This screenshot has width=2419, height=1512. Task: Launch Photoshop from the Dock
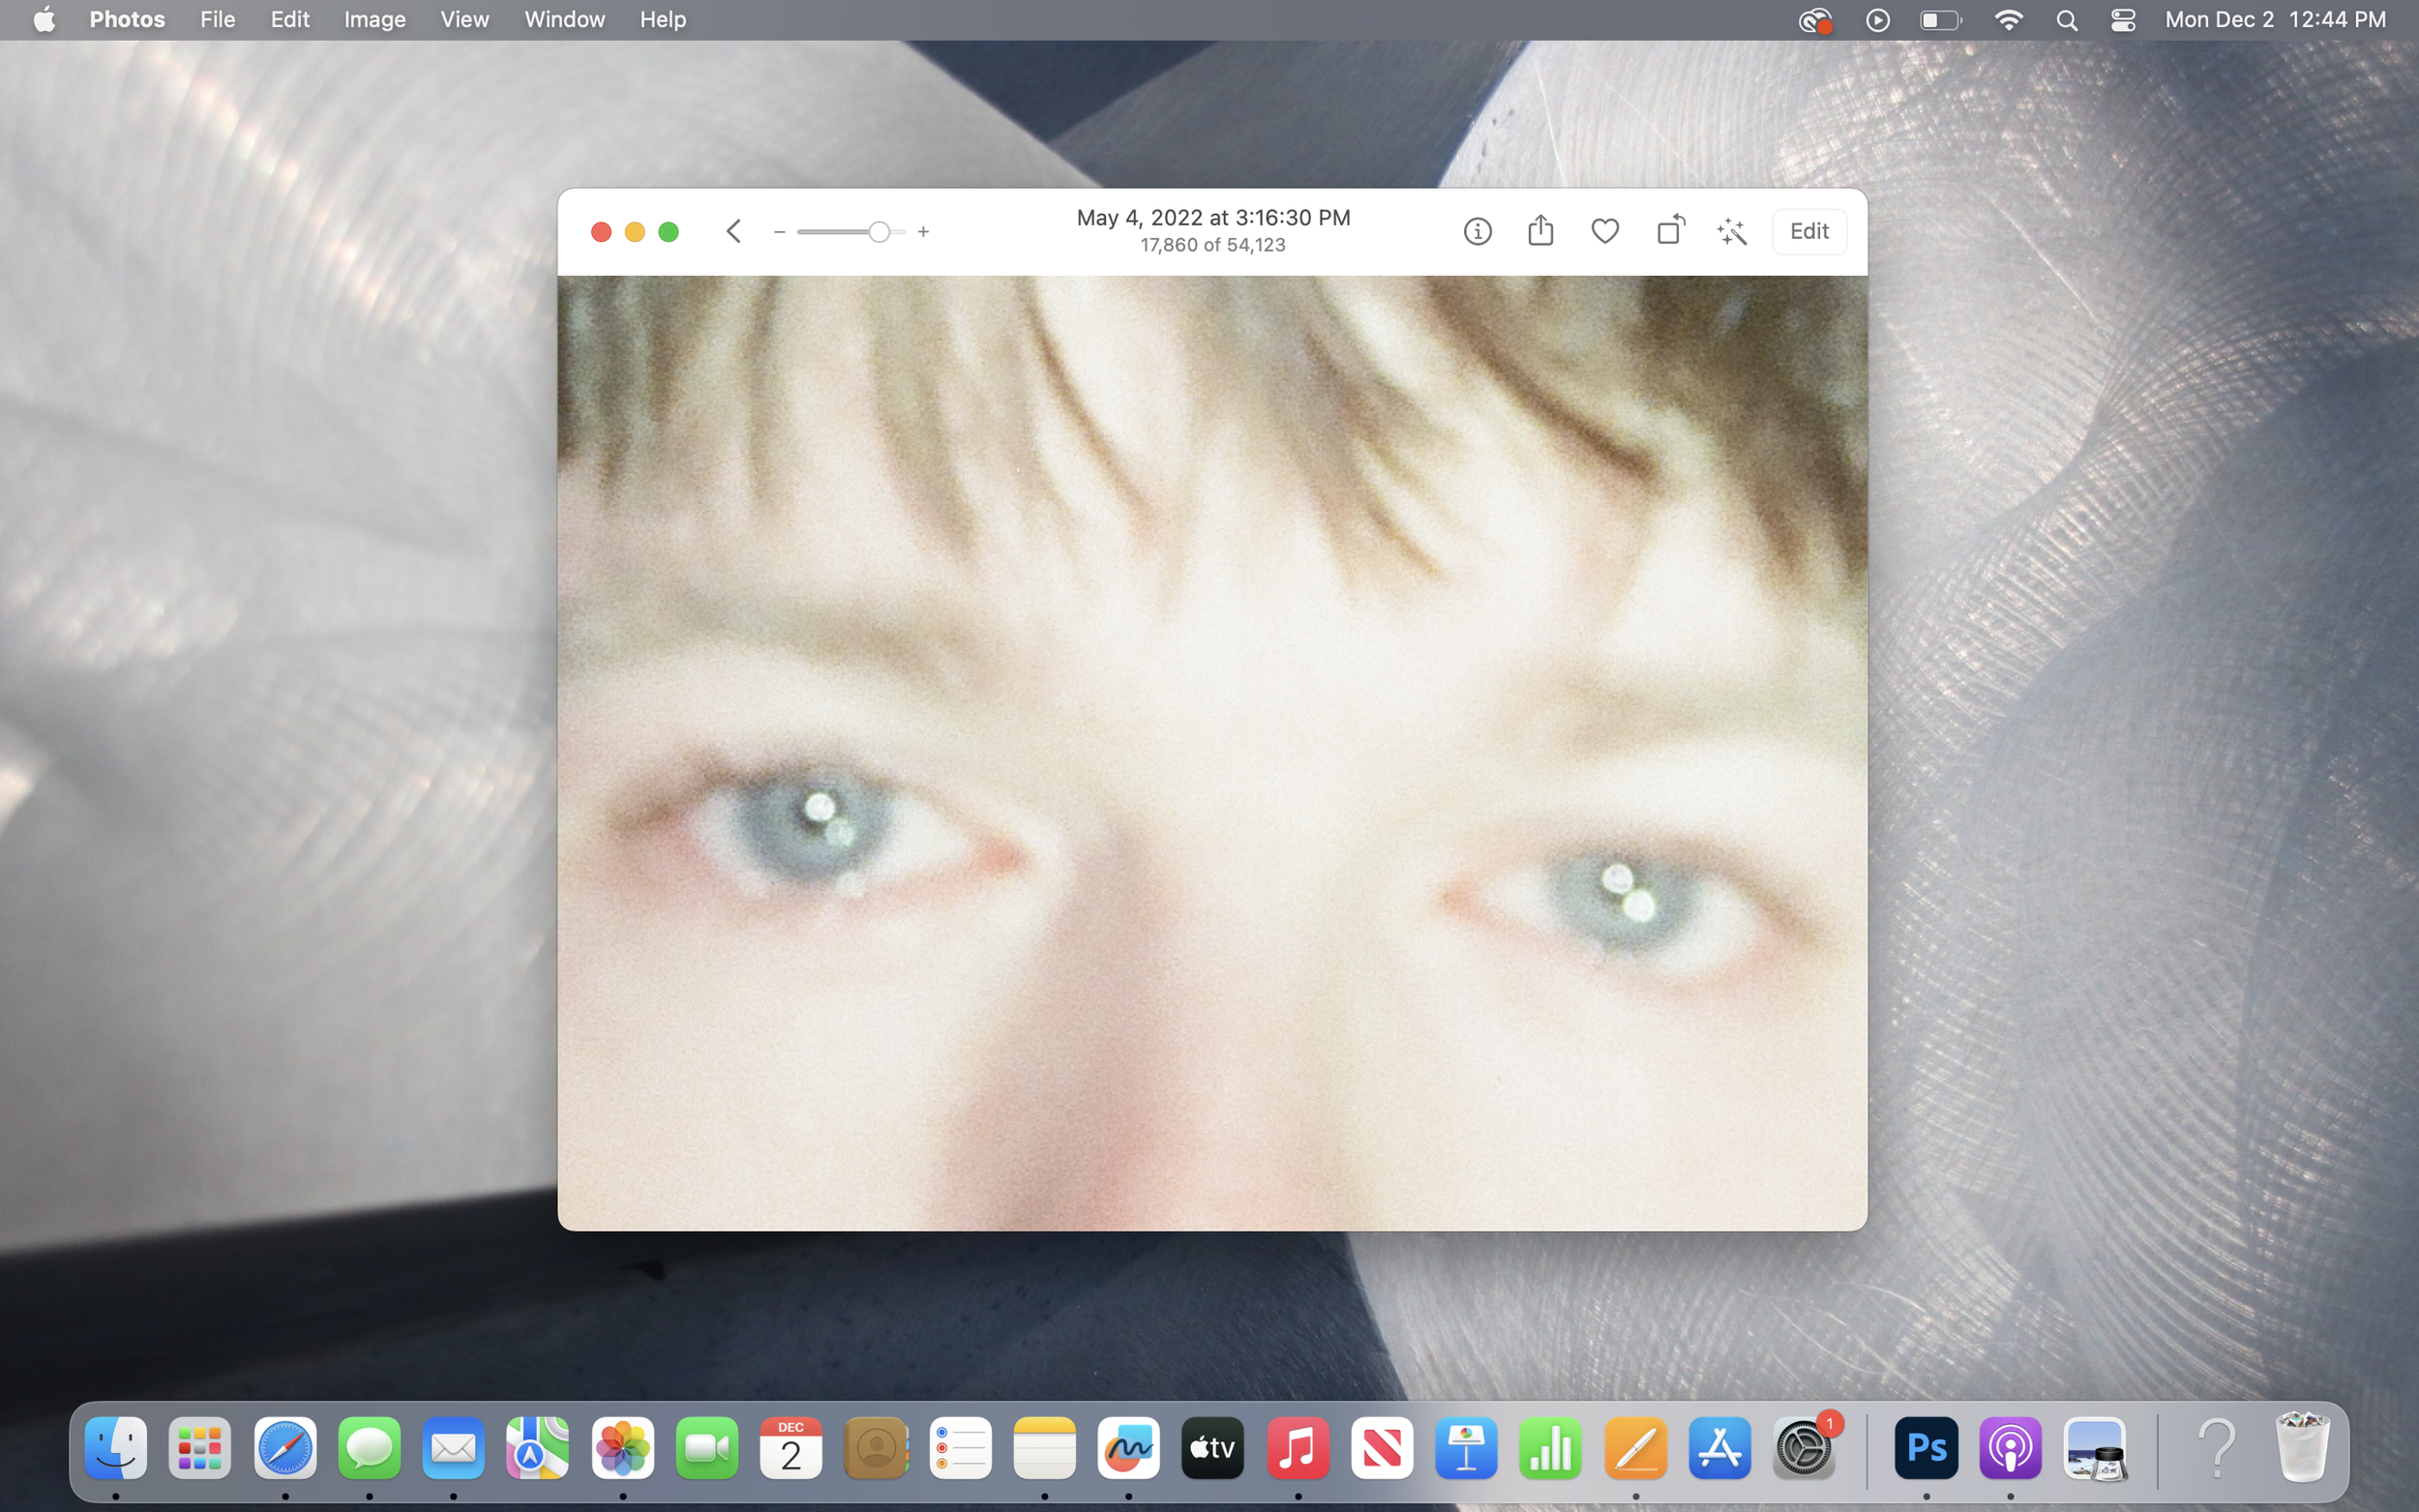point(1925,1447)
